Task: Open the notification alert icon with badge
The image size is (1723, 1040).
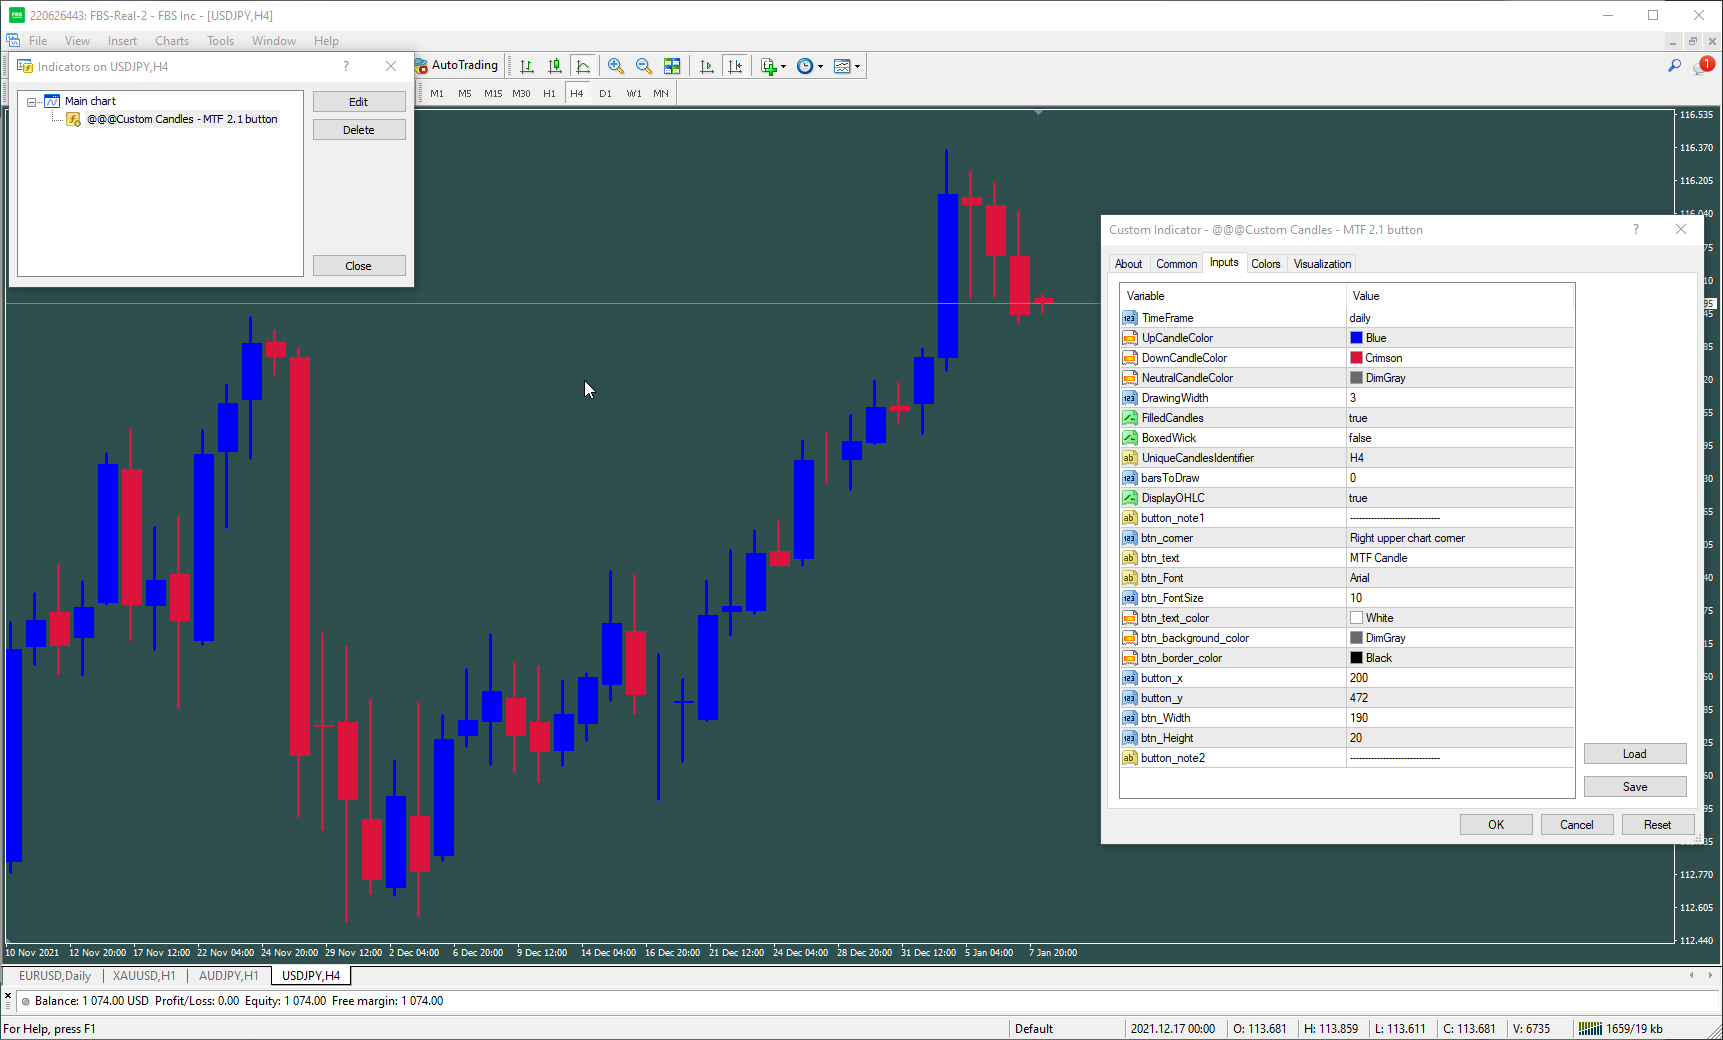Action: point(1702,66)
